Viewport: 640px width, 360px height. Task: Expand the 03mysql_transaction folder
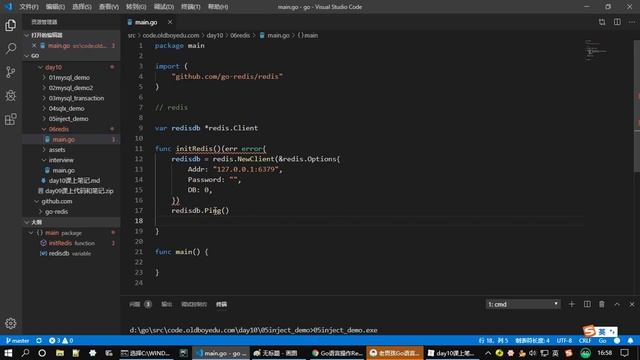tap(71, 98)
